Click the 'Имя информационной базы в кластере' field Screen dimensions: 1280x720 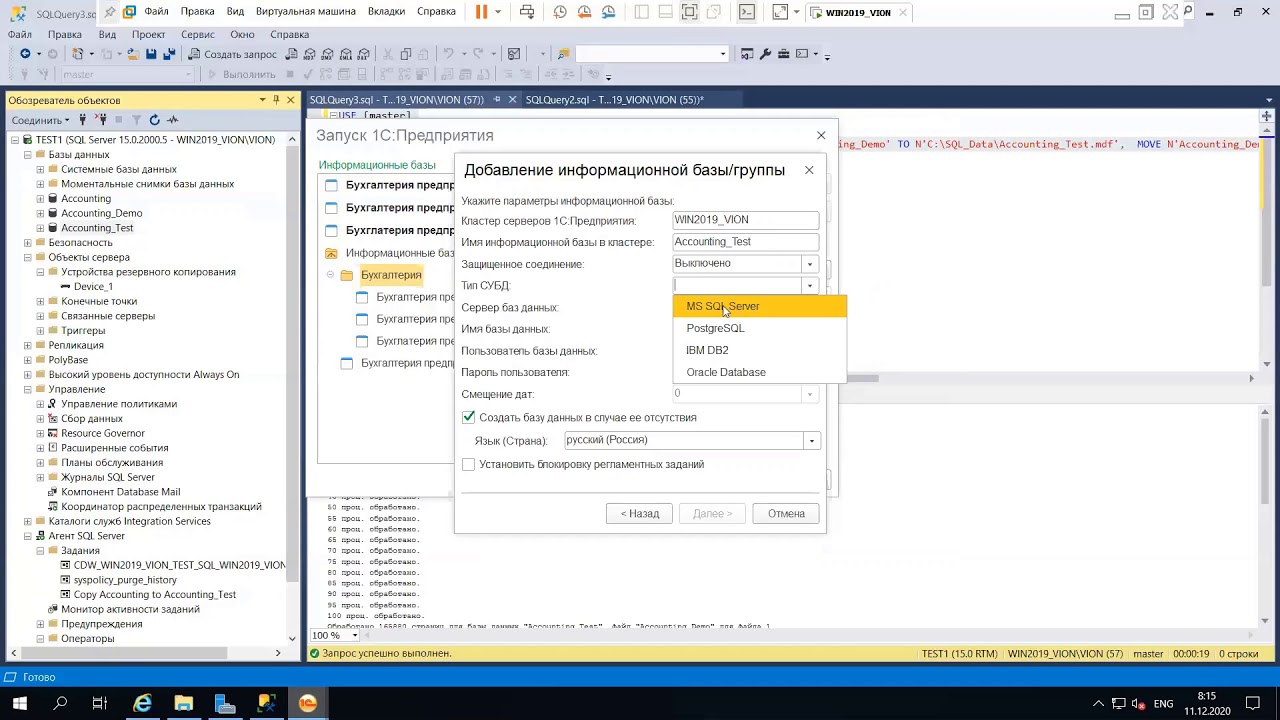tap(745, 242)
